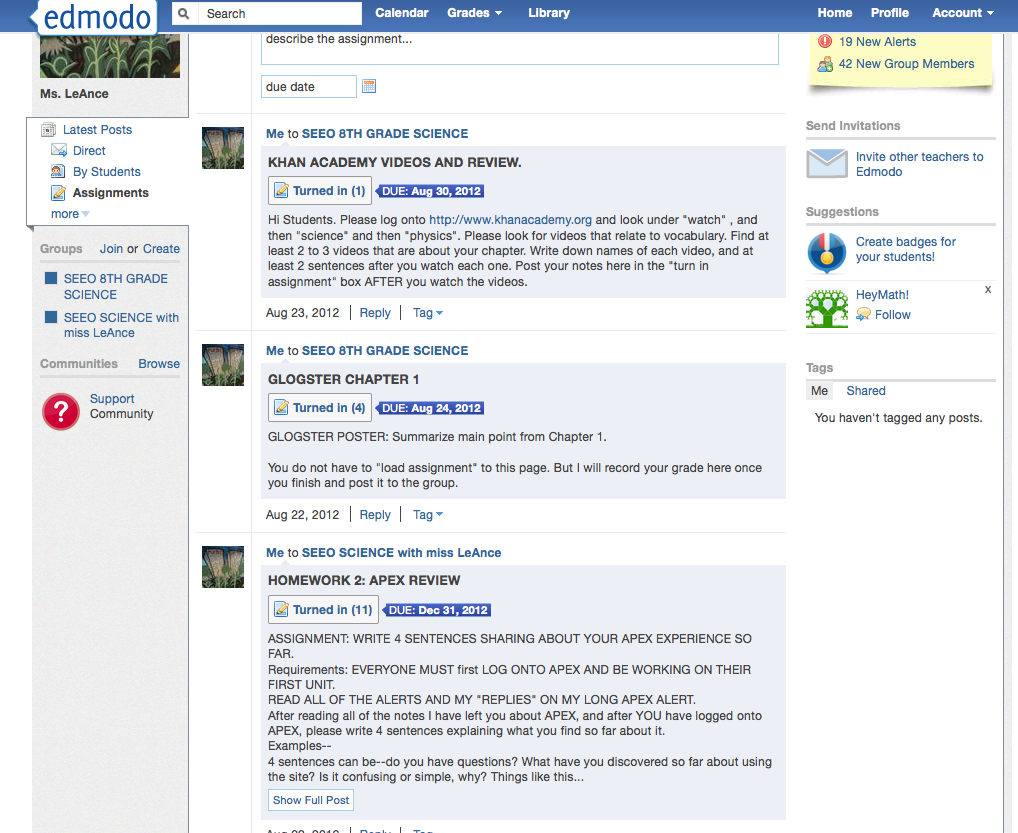Viewport: 1018px width, 833px height.
Task: Click the due date input field
Action: click(308, 87)
